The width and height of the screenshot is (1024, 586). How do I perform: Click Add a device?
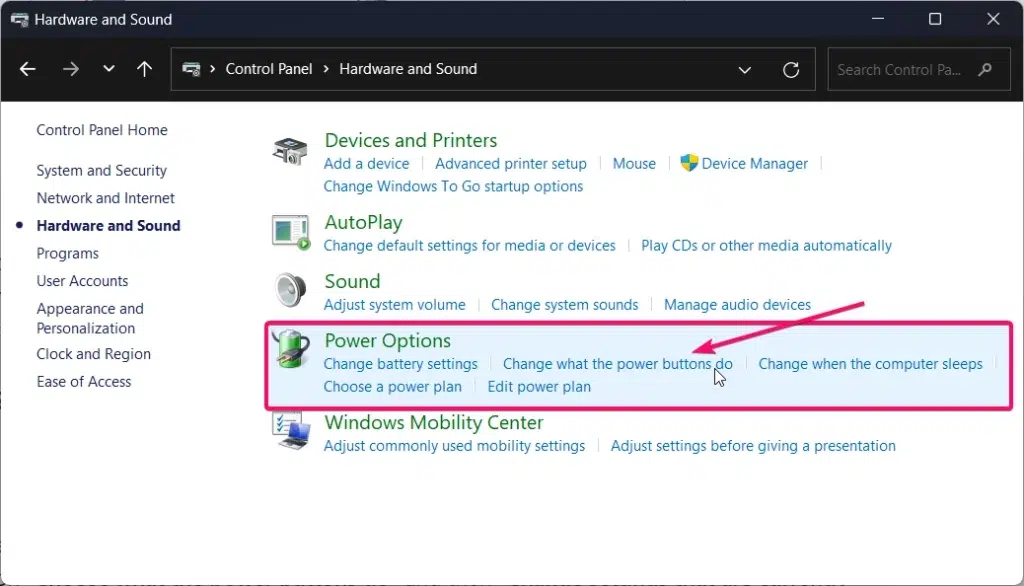[366, 164]
